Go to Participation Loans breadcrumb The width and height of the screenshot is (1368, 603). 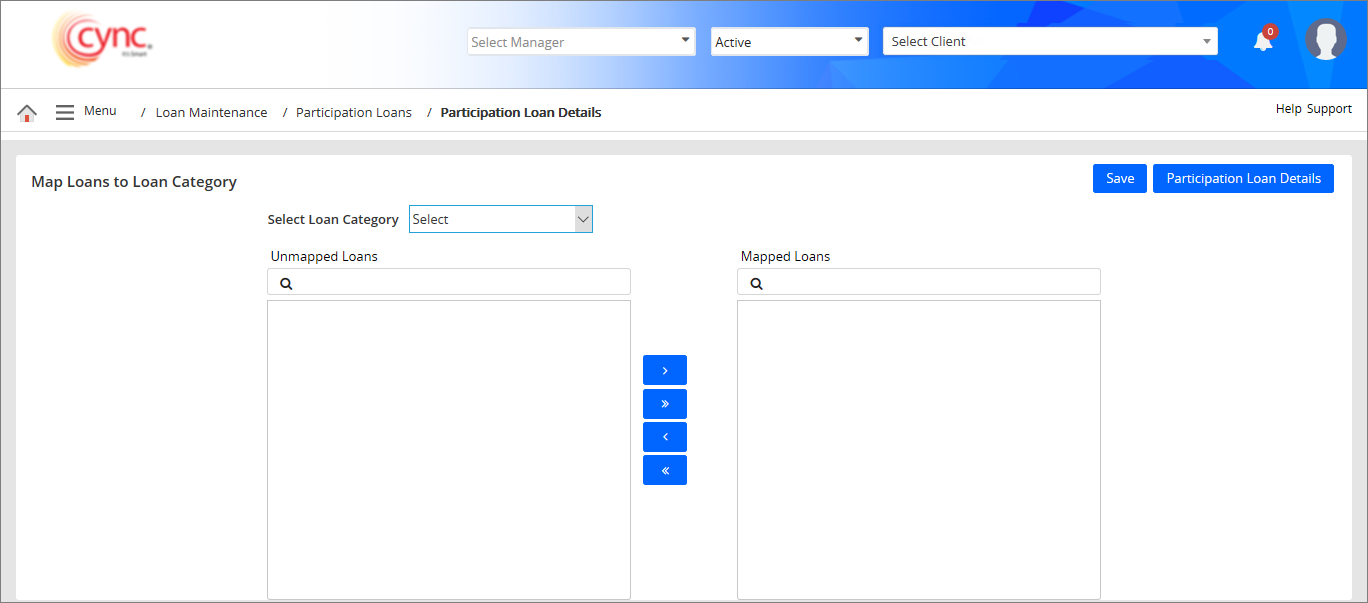353,113
